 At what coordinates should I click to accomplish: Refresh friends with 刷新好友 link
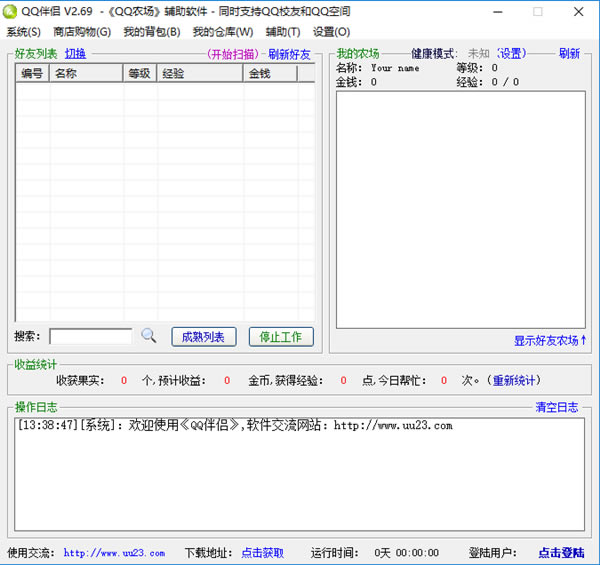[290, 54]
